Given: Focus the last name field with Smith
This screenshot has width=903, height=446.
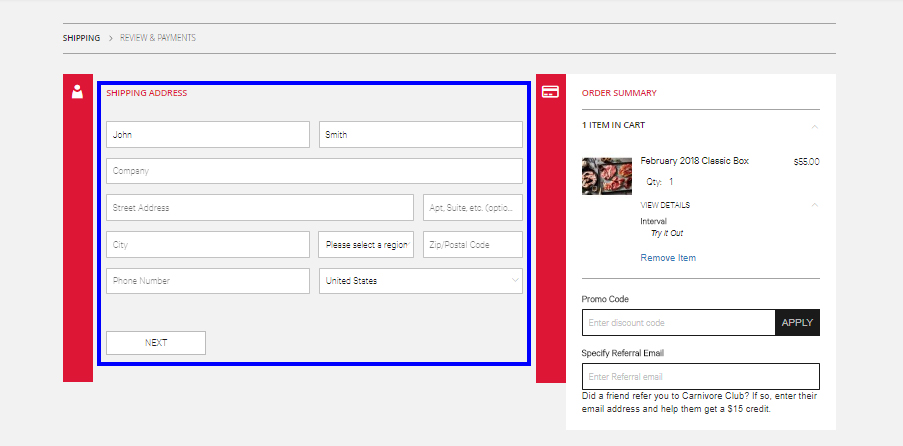Looking at the screenshot, I should pyautogui.click(x=420, y=134).
